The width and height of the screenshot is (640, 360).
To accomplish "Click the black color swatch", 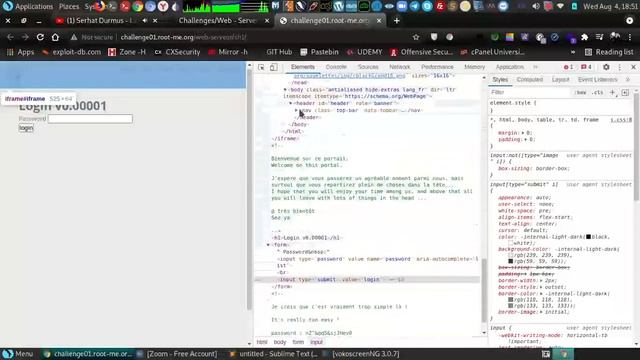I will [x=589, y=237].
